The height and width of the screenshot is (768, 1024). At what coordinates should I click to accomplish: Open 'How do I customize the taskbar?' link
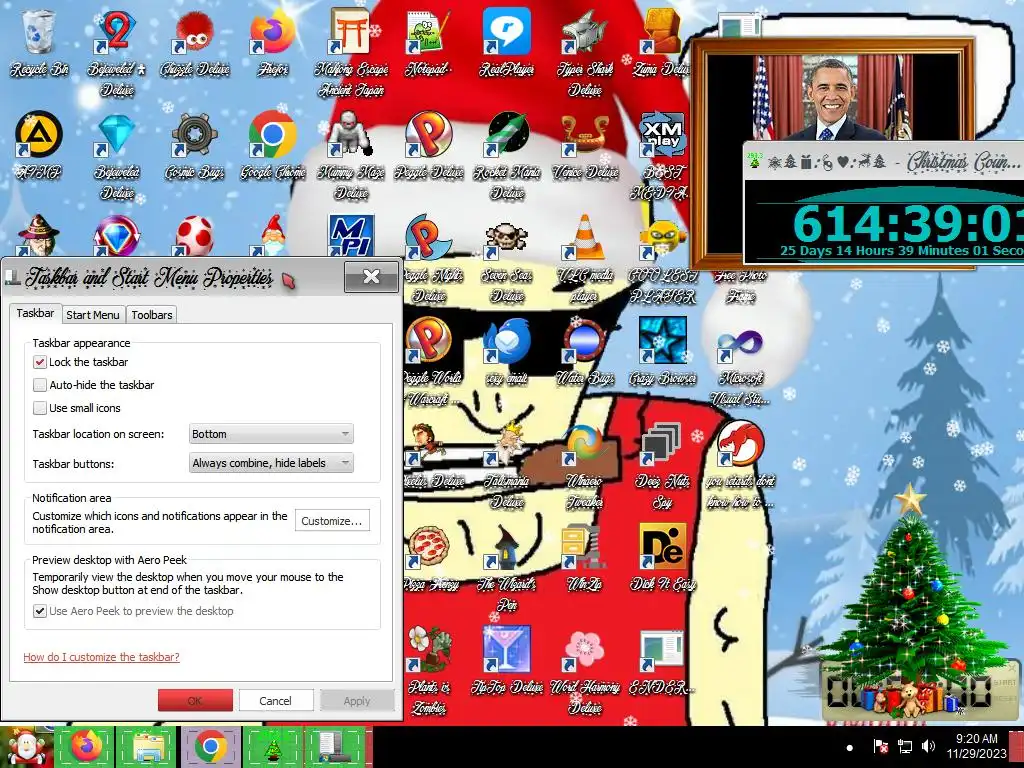(x=101, y=657)
